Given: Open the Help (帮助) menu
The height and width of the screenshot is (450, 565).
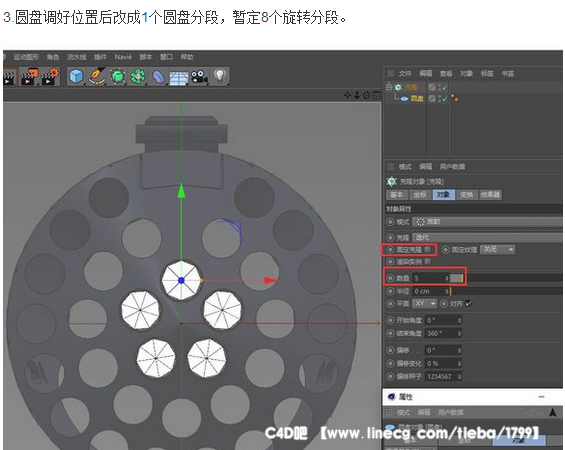Looking at the screenshot, I should [187, 57].
